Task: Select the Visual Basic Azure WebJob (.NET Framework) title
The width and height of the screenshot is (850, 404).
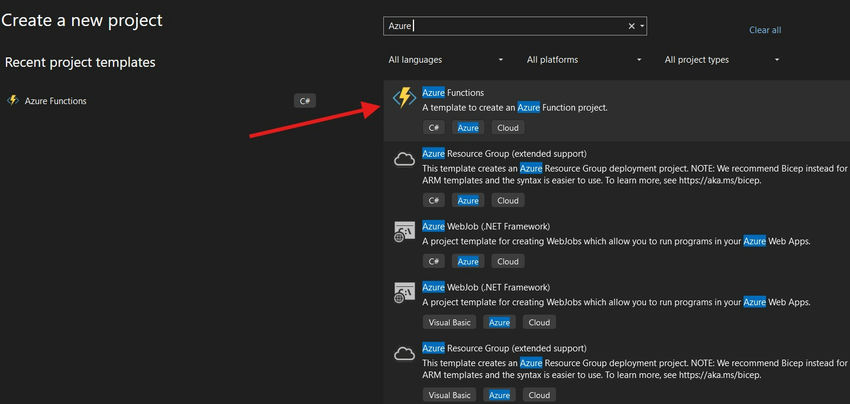Action: point(486,287)
